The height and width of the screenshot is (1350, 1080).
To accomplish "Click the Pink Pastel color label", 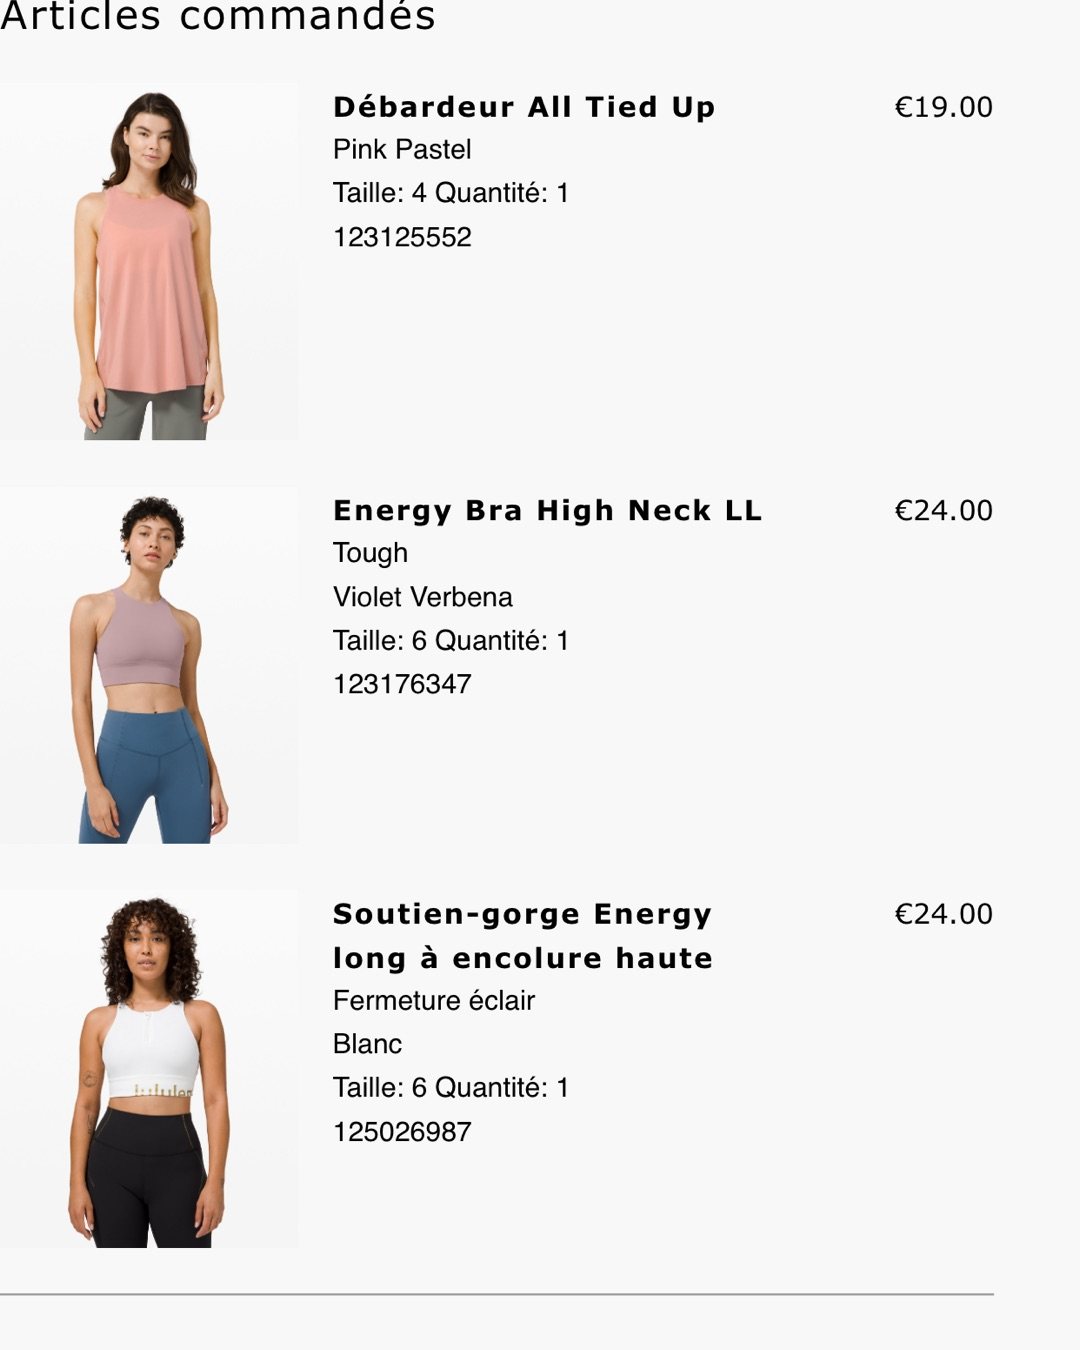I will [x=402, y=150].
